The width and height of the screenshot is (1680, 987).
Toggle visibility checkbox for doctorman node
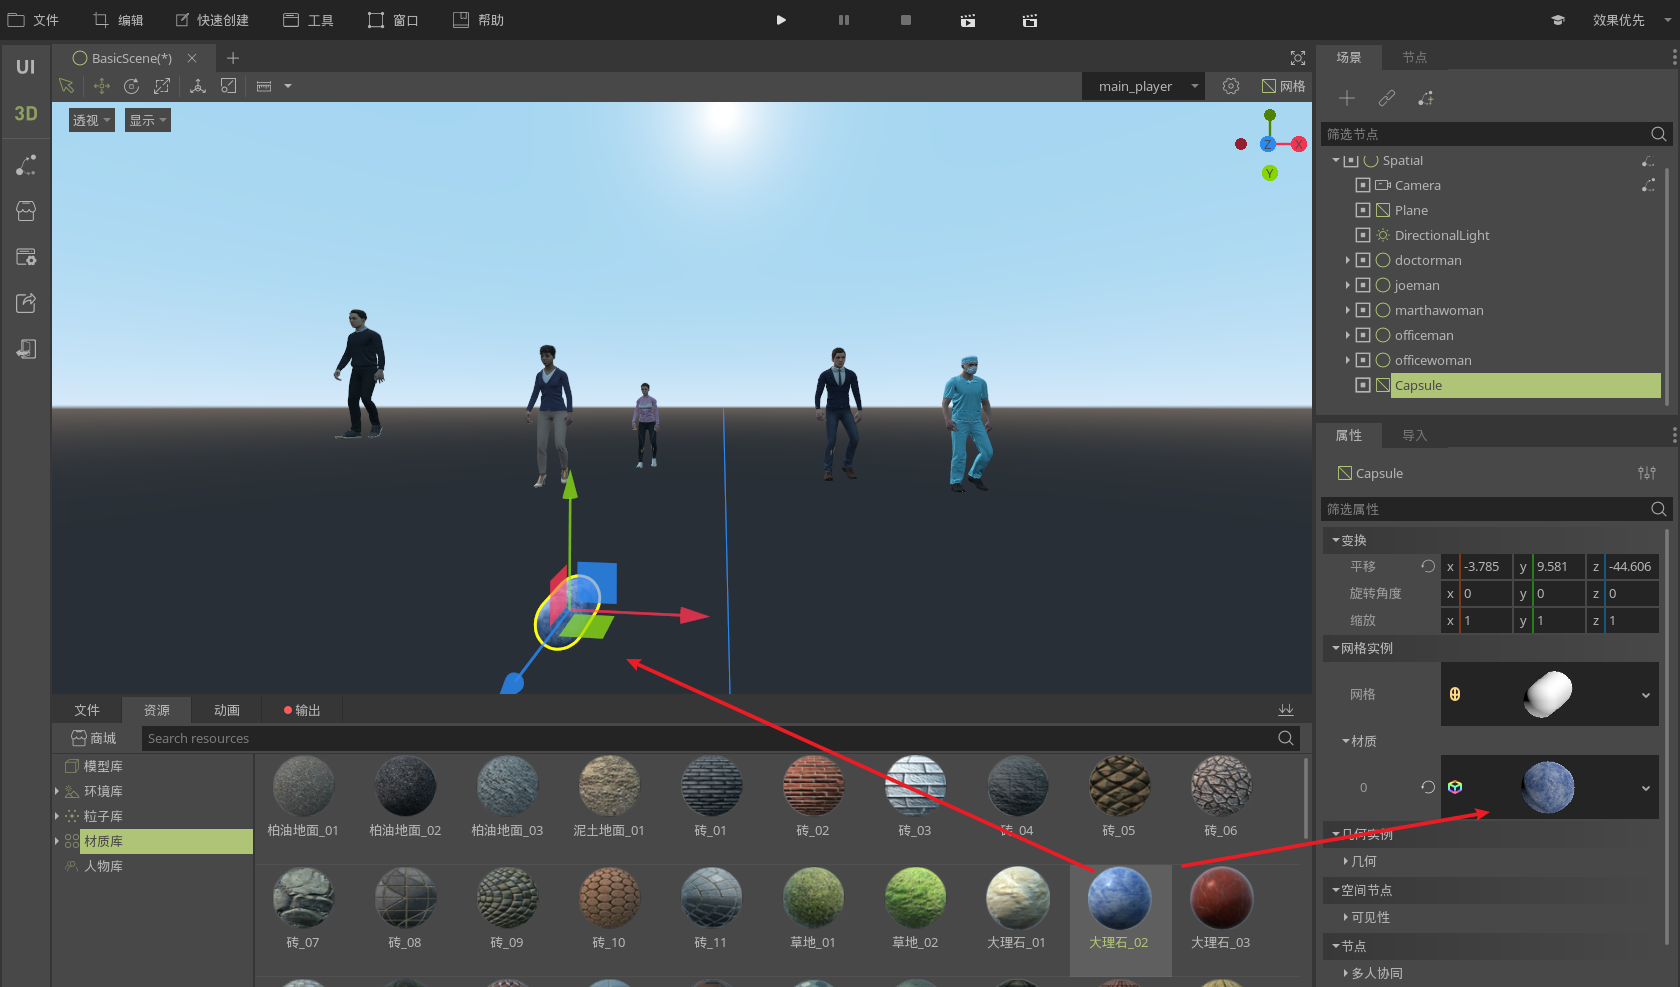(x=1362, y=260)
